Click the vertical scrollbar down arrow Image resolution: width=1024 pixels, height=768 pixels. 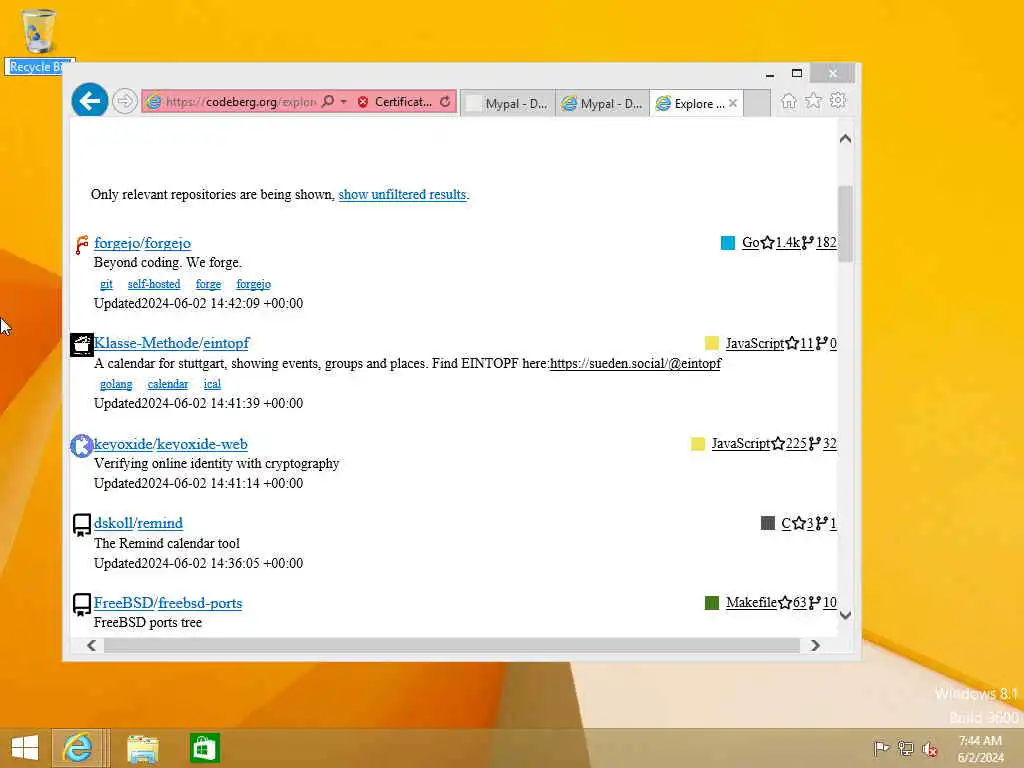coord(845,615)
